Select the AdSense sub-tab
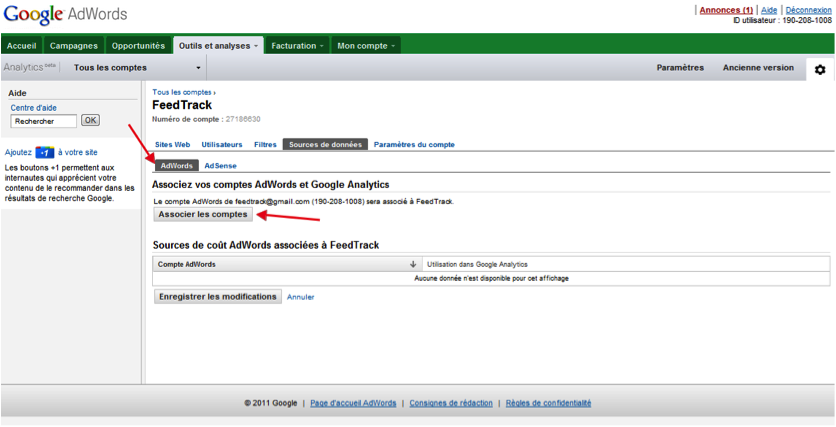Image resolution: width=836 pixels, height=427 pixels. (x=220, y=166)
